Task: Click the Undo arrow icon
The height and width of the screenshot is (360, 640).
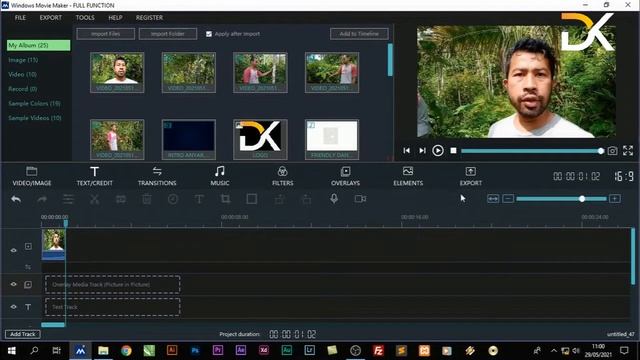Action: click(16, 199)
